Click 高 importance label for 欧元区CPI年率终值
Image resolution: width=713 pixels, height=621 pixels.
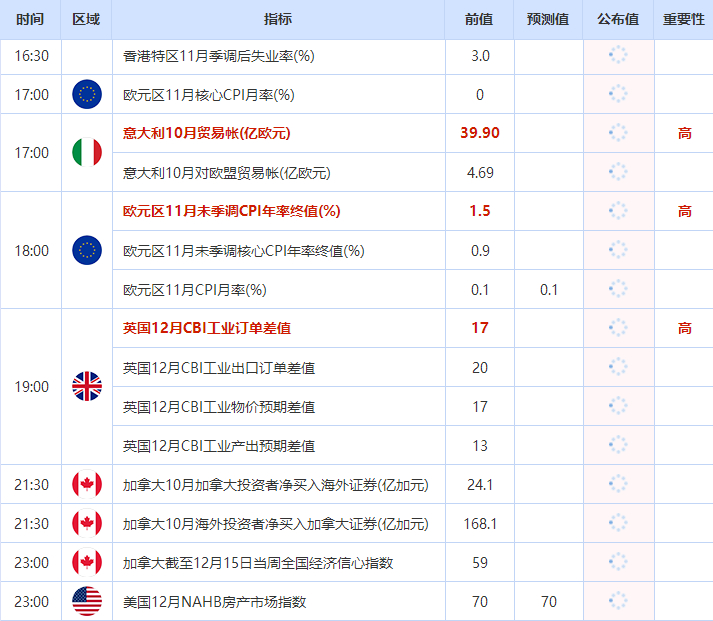(684, 211)
